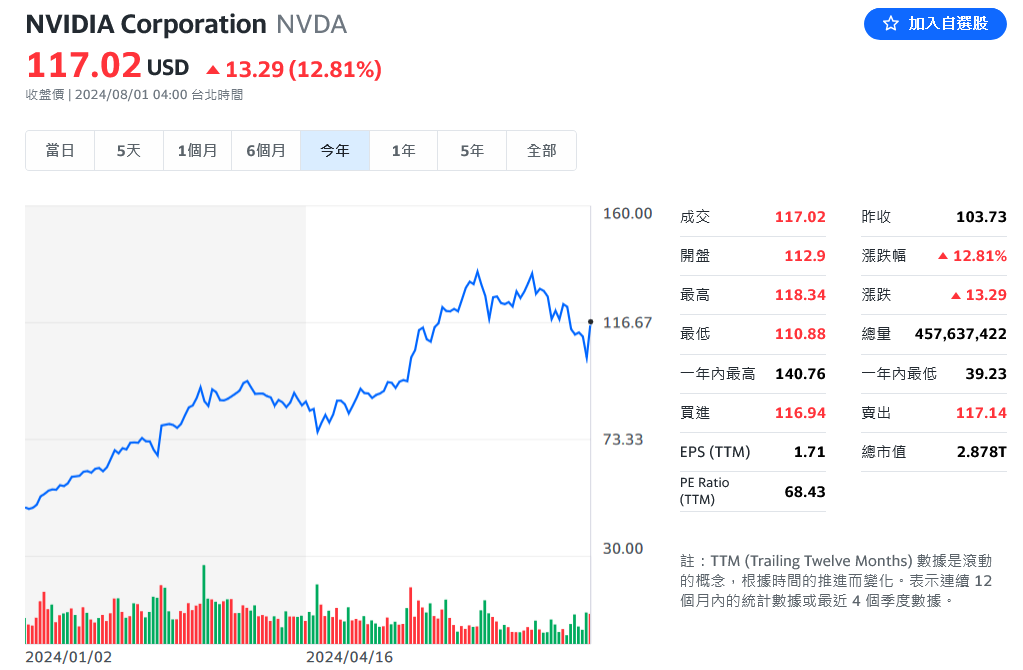Viewport: 1023px width, 670px height.
Task: Click the NVIDIA Corporation title
Action: (x=146, y=24)
